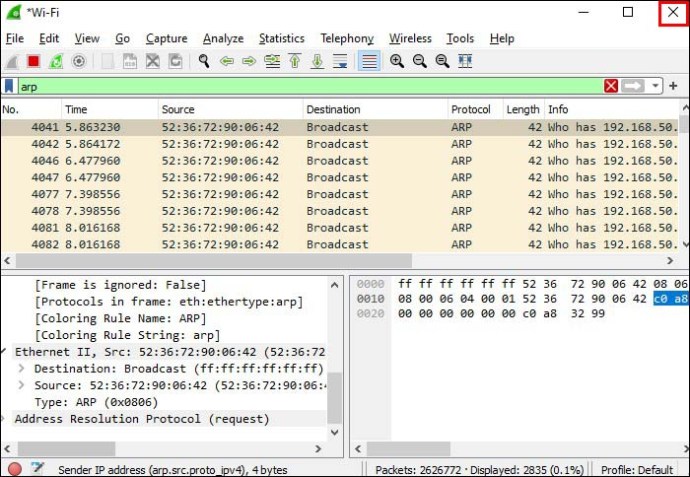Clear the display filter with red X
The width and height of the screenshot is (690, 477).
611,86
